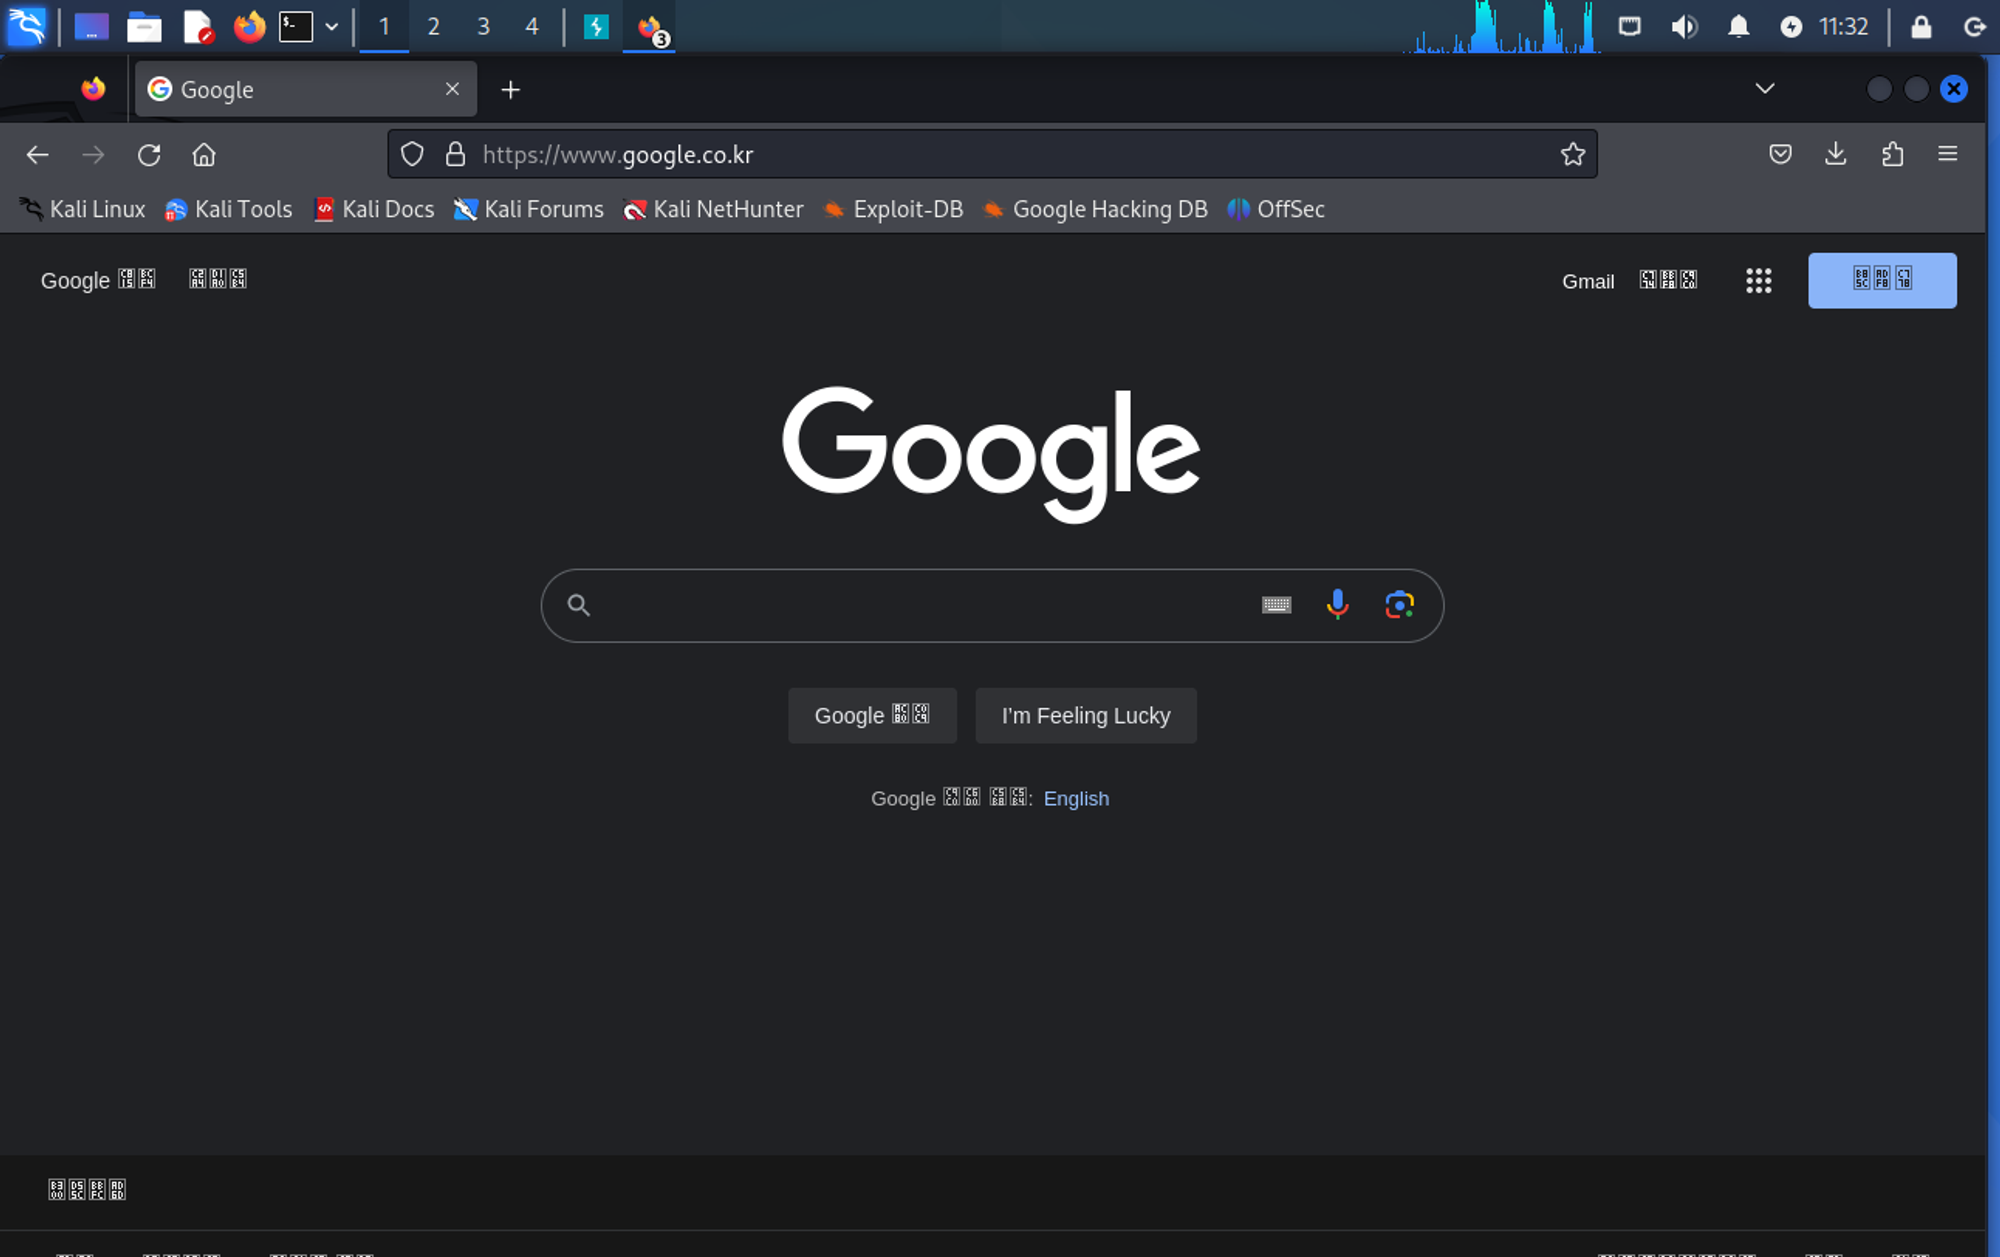This screenshot has height=1257, width=2000.
Task: Switch to workspace 1
Action: [x=384, y=27]
